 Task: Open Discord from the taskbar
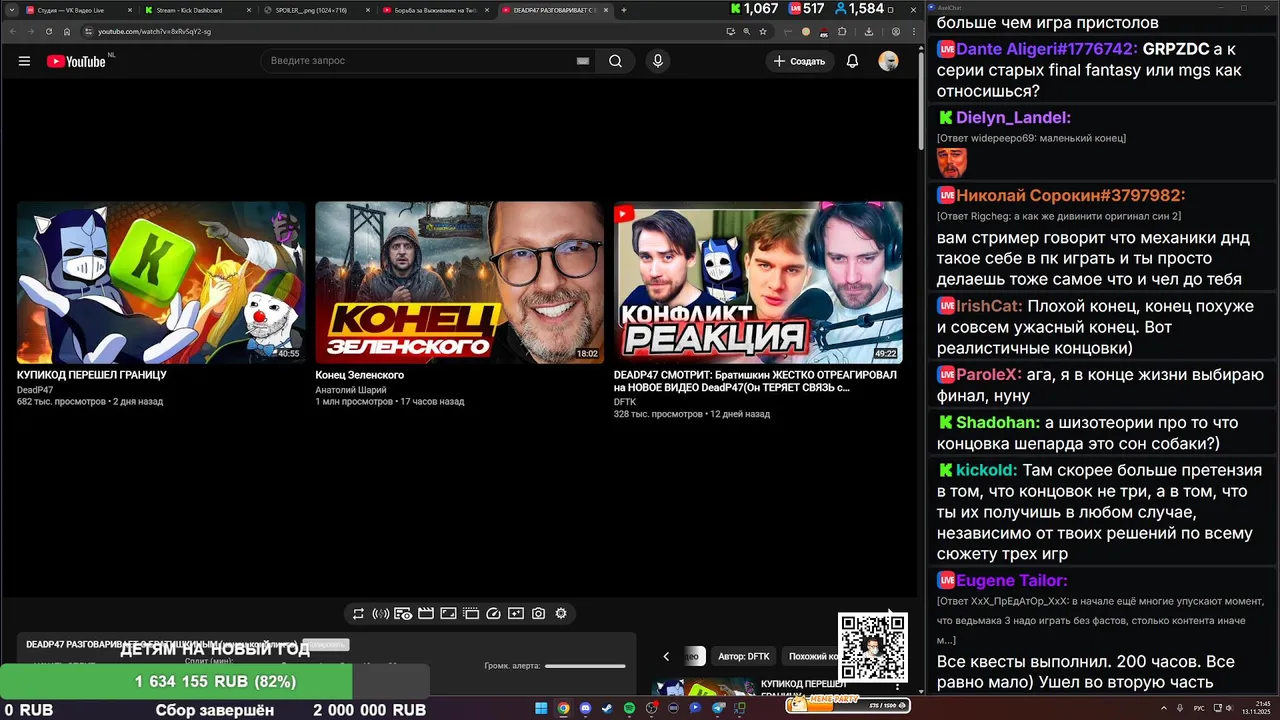[x=585, y=709]
